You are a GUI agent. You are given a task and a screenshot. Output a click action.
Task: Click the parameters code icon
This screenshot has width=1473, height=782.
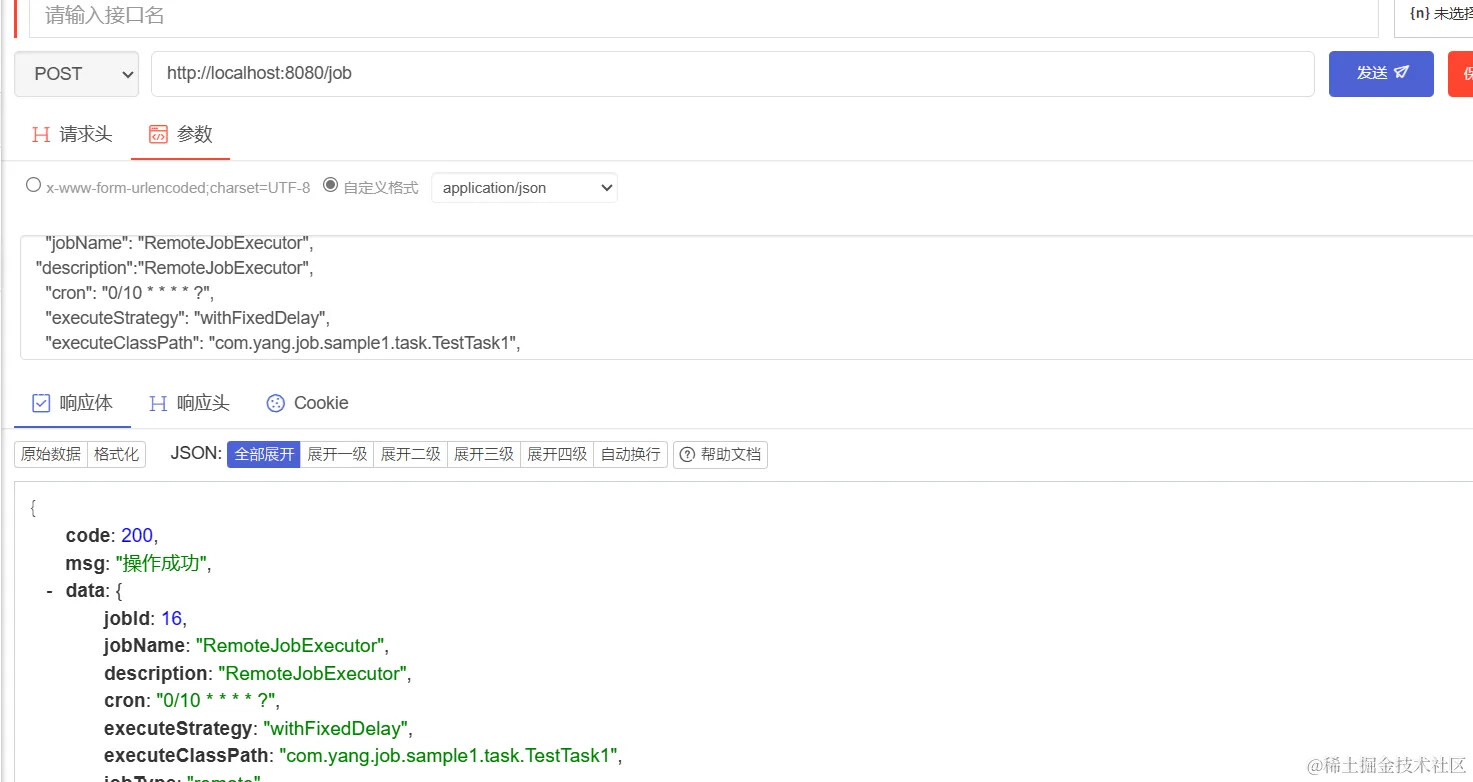point(158,134)
